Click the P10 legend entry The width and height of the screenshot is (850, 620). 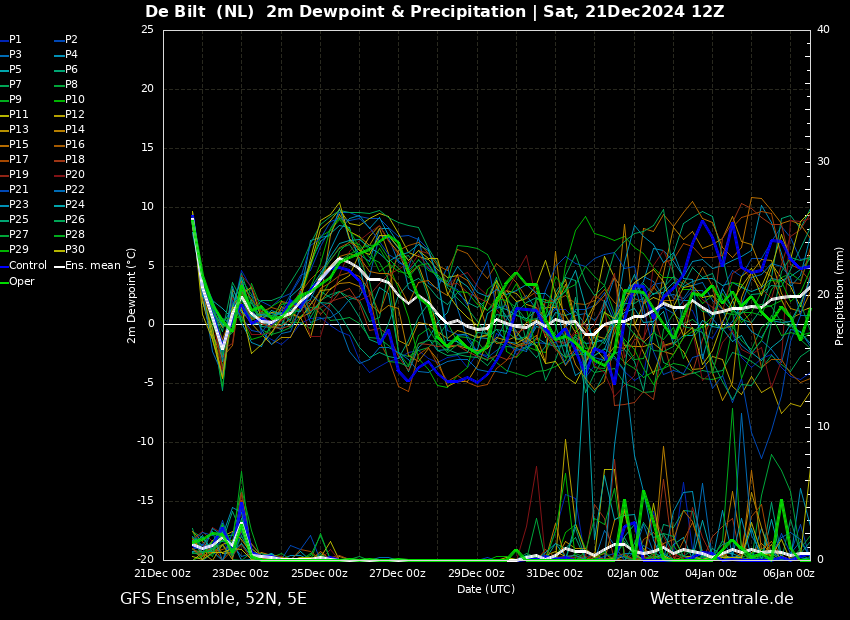69,99
